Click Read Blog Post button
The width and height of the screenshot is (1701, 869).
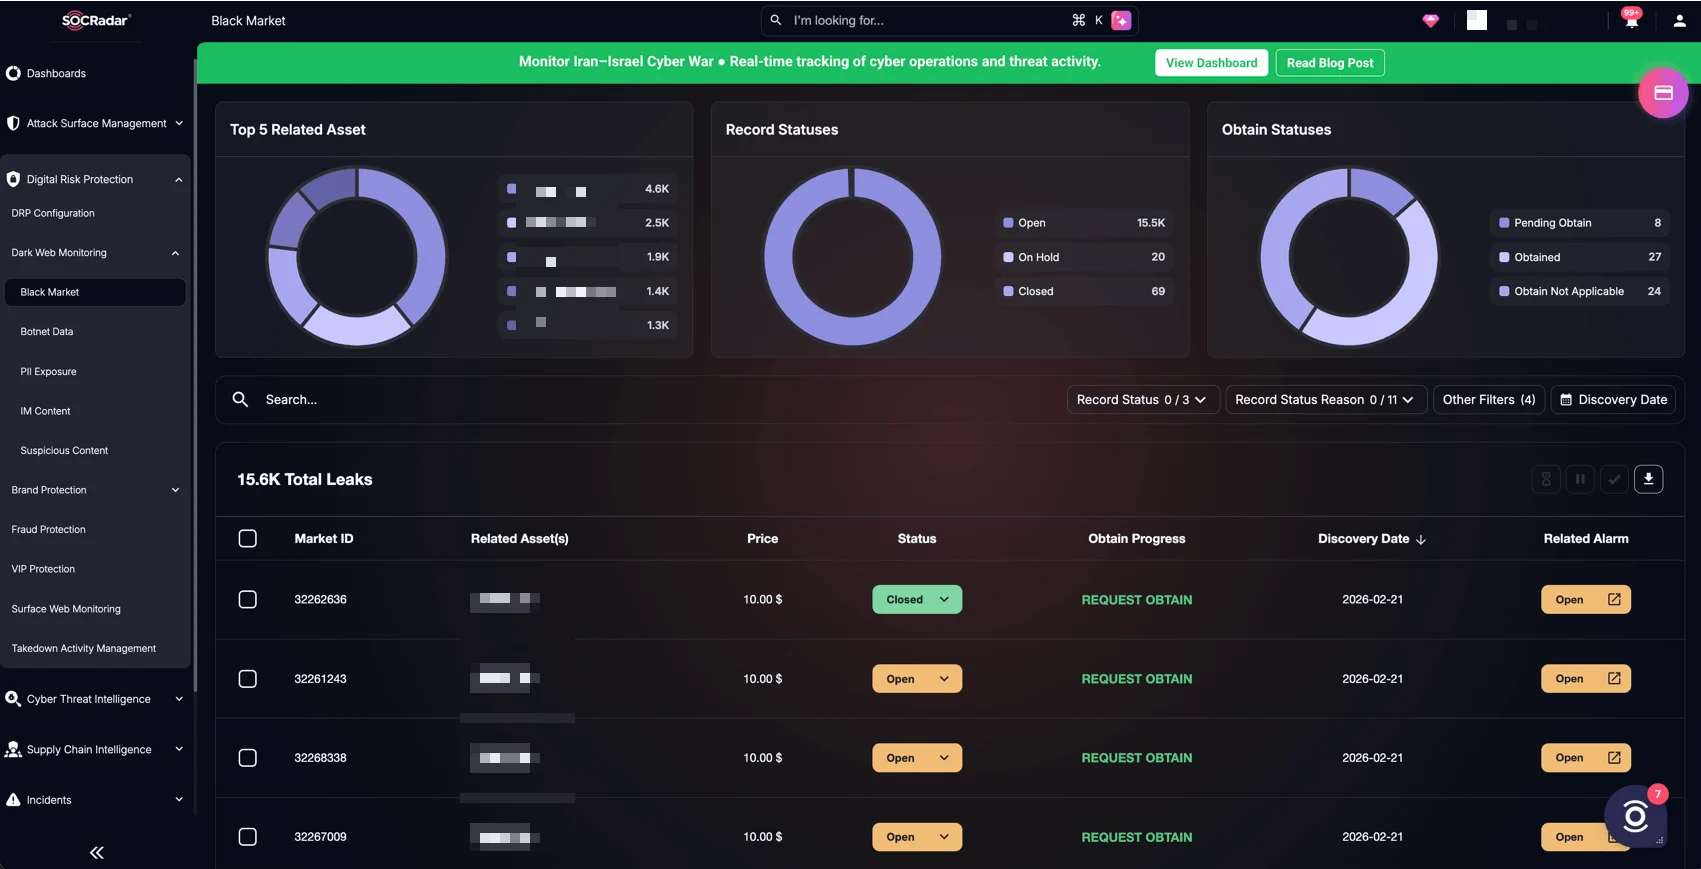pyautogui.click(x=1330, y=63)
